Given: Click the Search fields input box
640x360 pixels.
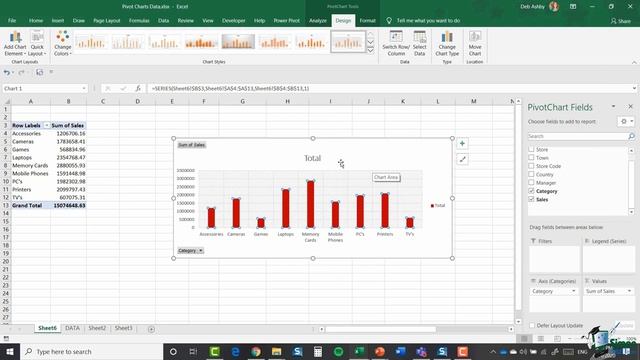Looking at the screenshot, I should click(578, 136).
